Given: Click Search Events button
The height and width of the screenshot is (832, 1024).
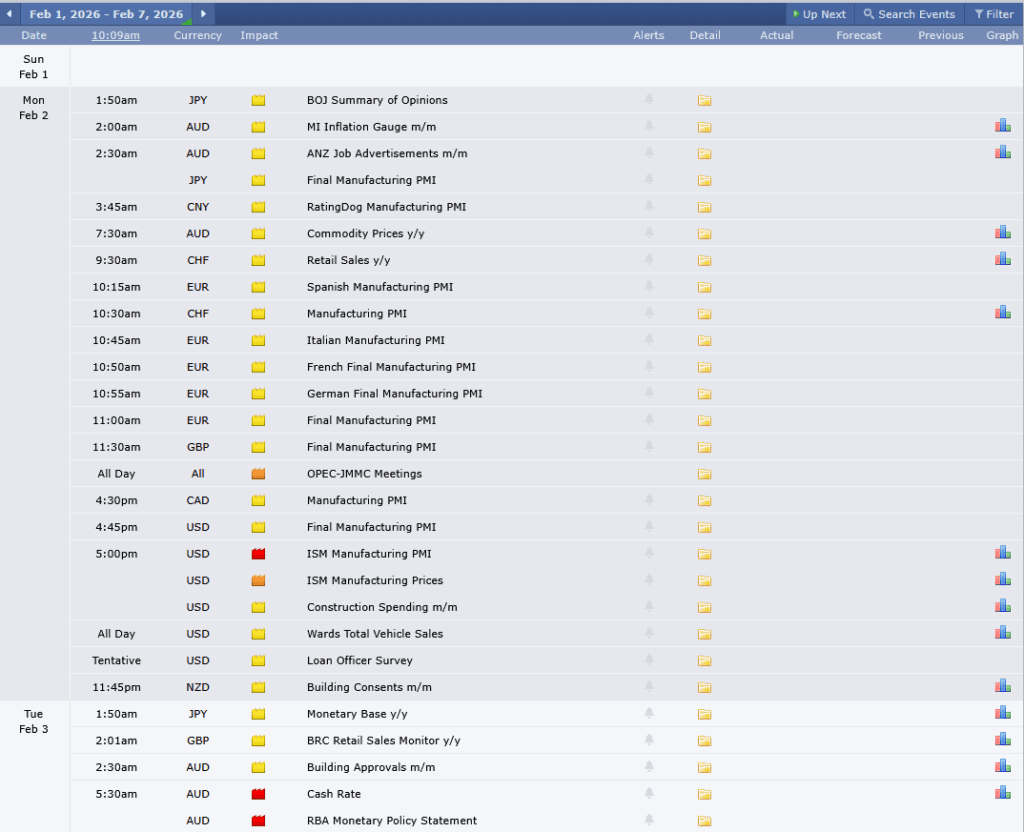Looking at the screenshot, I should [909, 14].
